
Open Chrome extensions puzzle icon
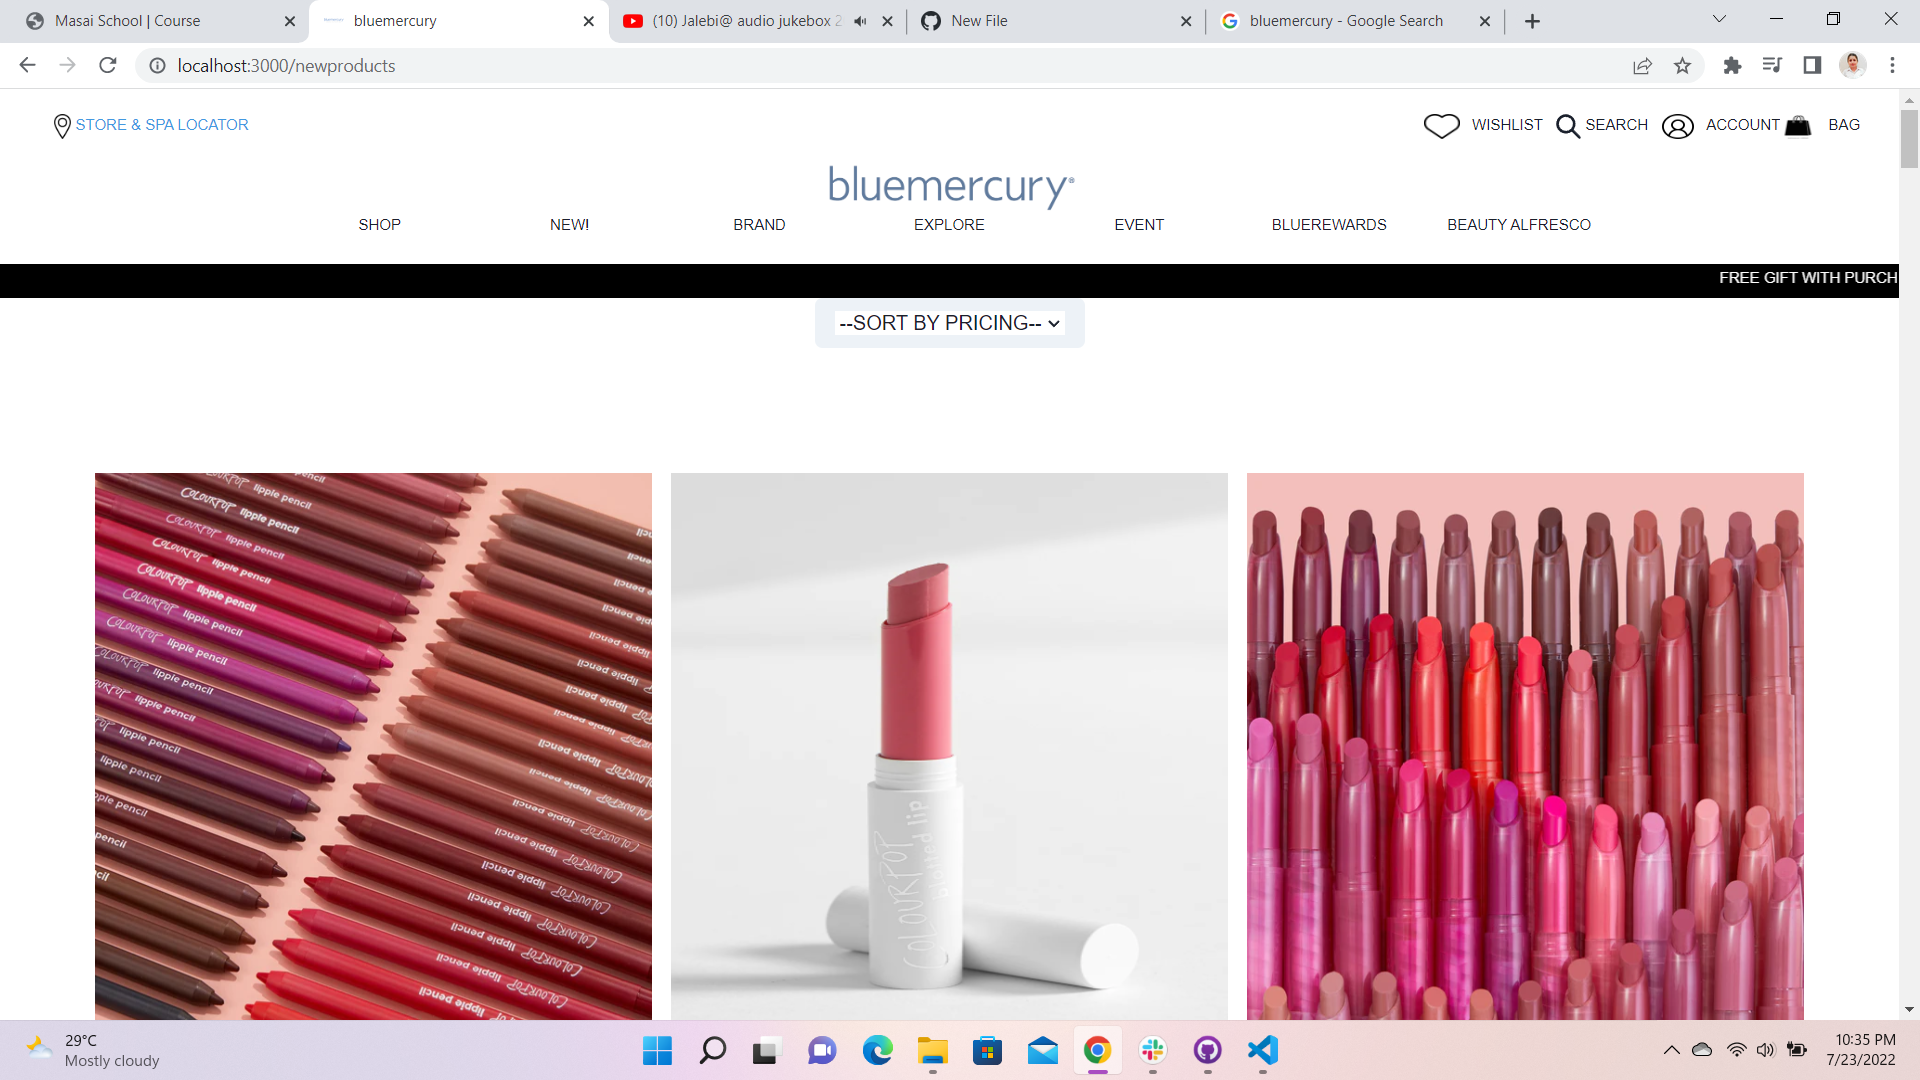point(1732,66)
